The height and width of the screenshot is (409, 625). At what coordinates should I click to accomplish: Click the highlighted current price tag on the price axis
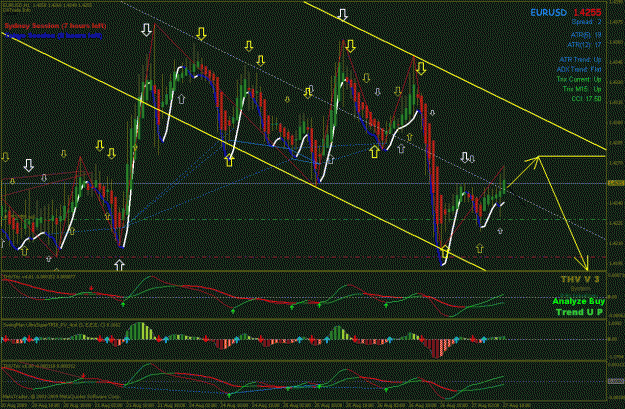614,183
